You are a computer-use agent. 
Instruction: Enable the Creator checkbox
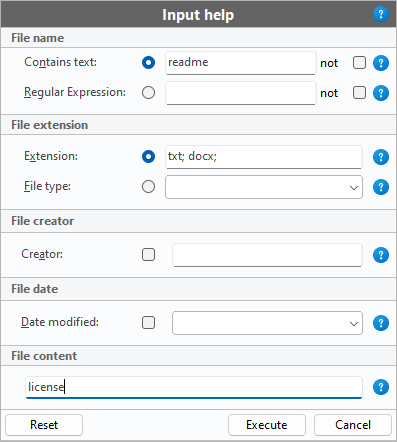coord(148,255)
